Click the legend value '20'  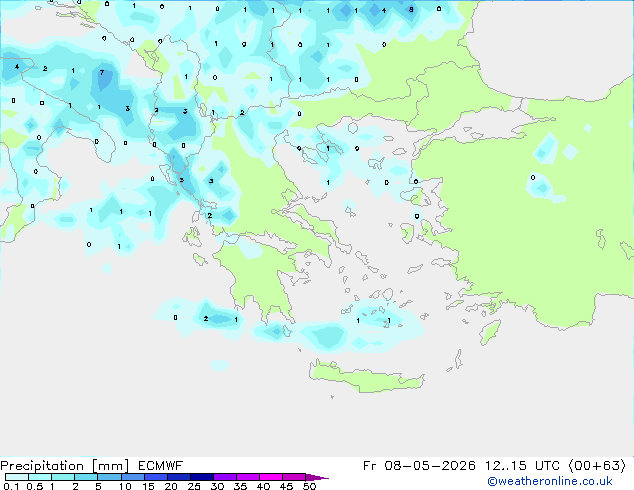(171, 486)
